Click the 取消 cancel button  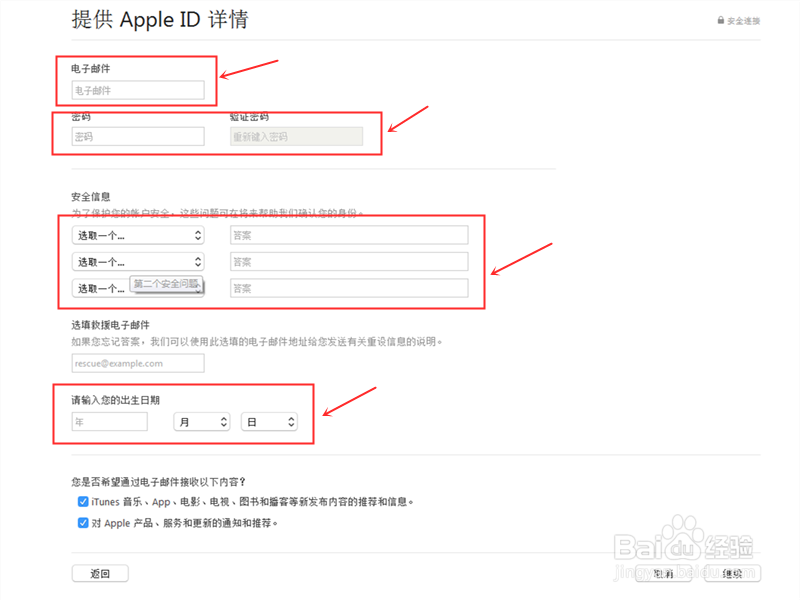(663, 573)
